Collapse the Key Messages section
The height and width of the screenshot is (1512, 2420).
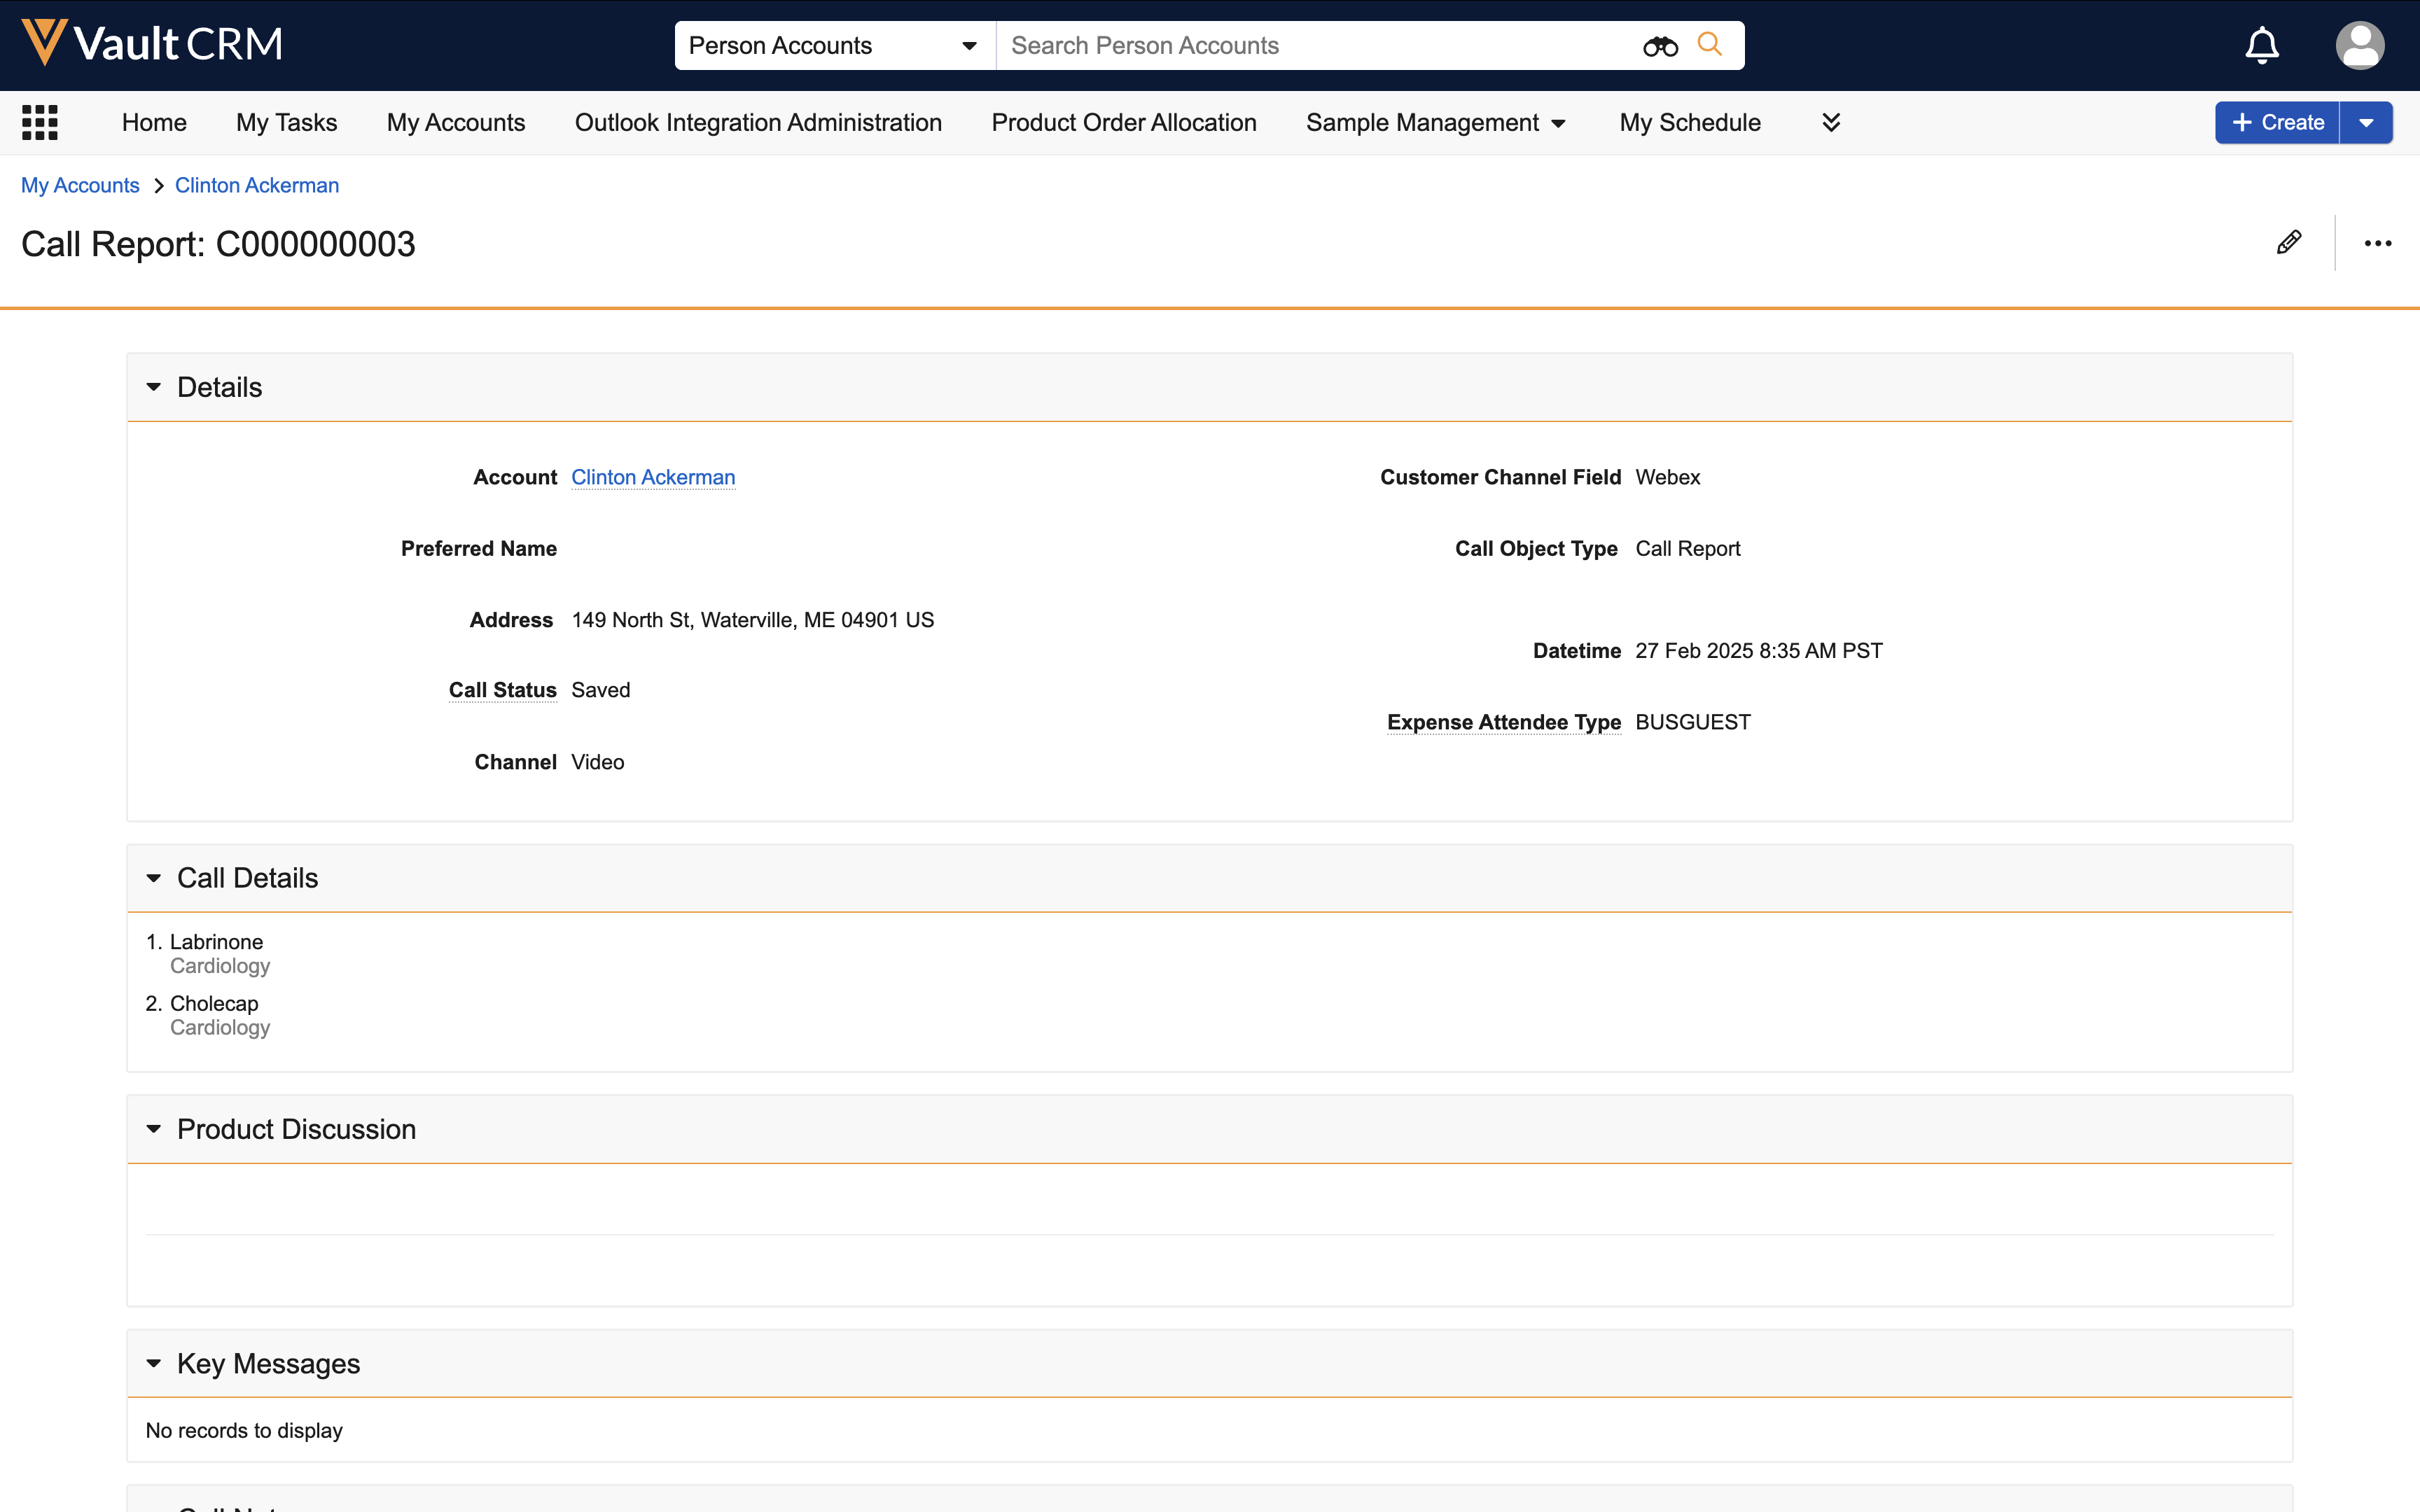point(154,1363)
